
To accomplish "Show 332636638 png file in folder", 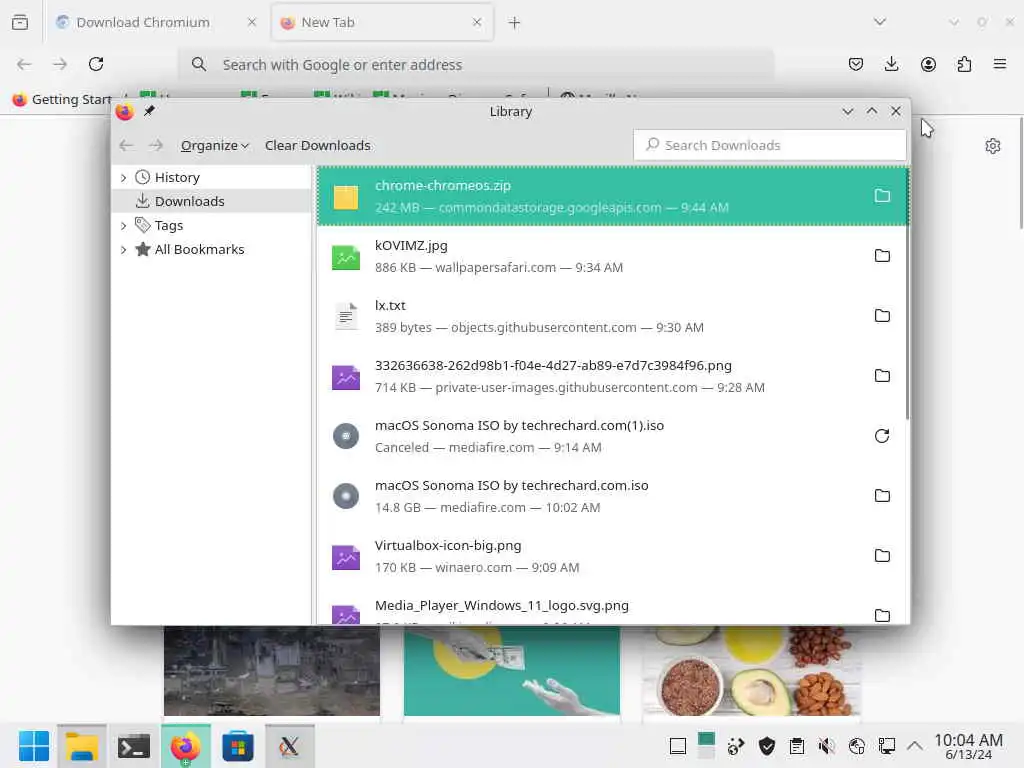I will 882,376.
